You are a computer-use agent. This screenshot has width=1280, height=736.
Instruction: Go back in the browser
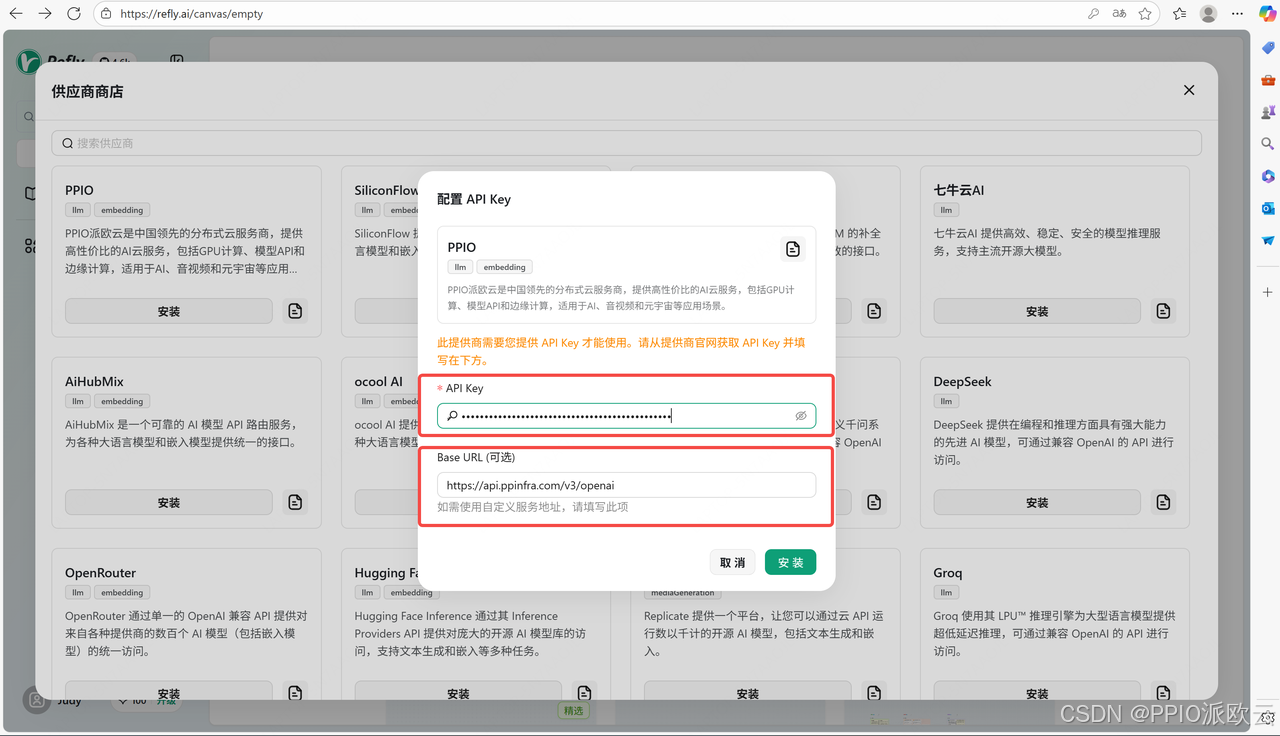pyautogui.click(x=16, y=14)
